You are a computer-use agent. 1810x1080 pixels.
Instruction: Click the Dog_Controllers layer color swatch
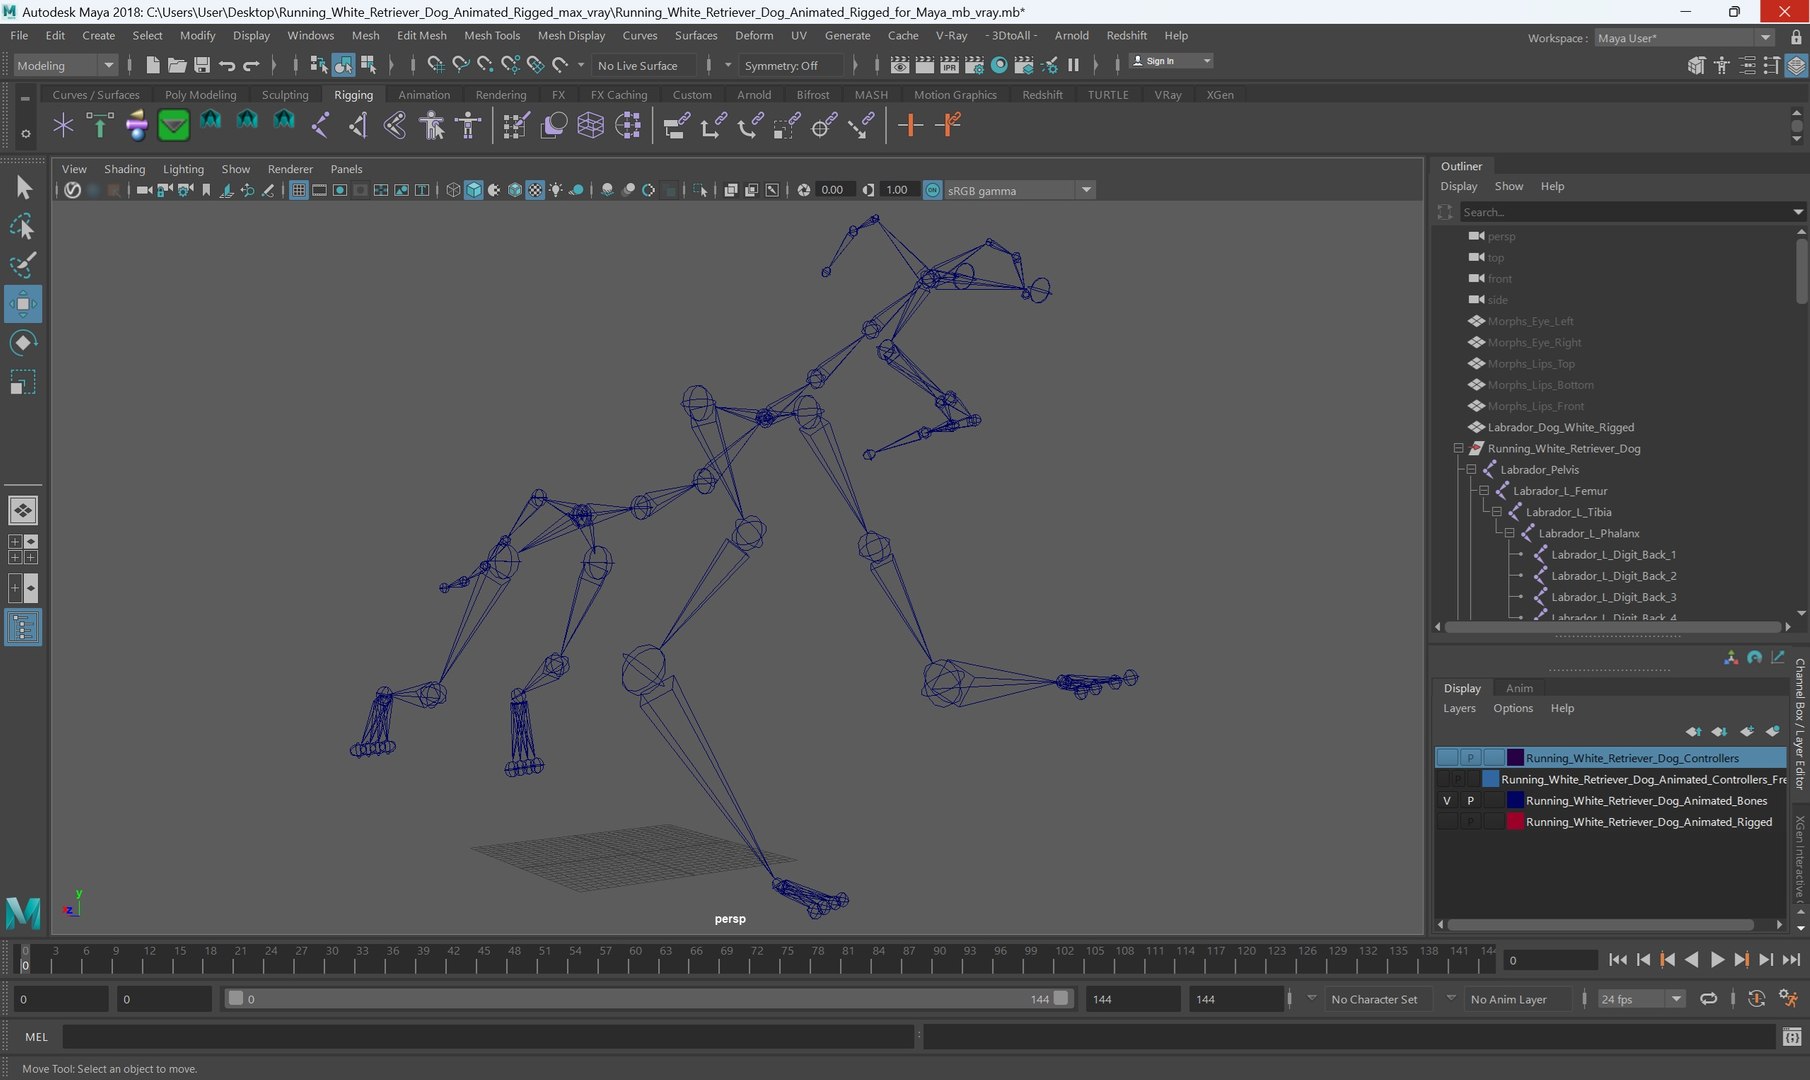[1515, 758]
